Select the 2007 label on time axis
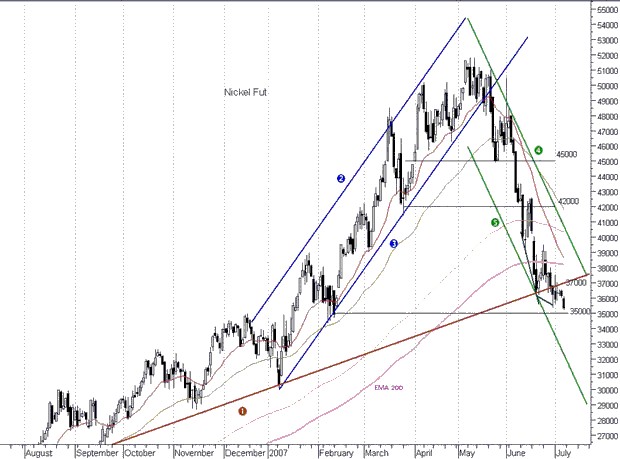The width and height of the screenshot is (620, 459). coord(279,452)
